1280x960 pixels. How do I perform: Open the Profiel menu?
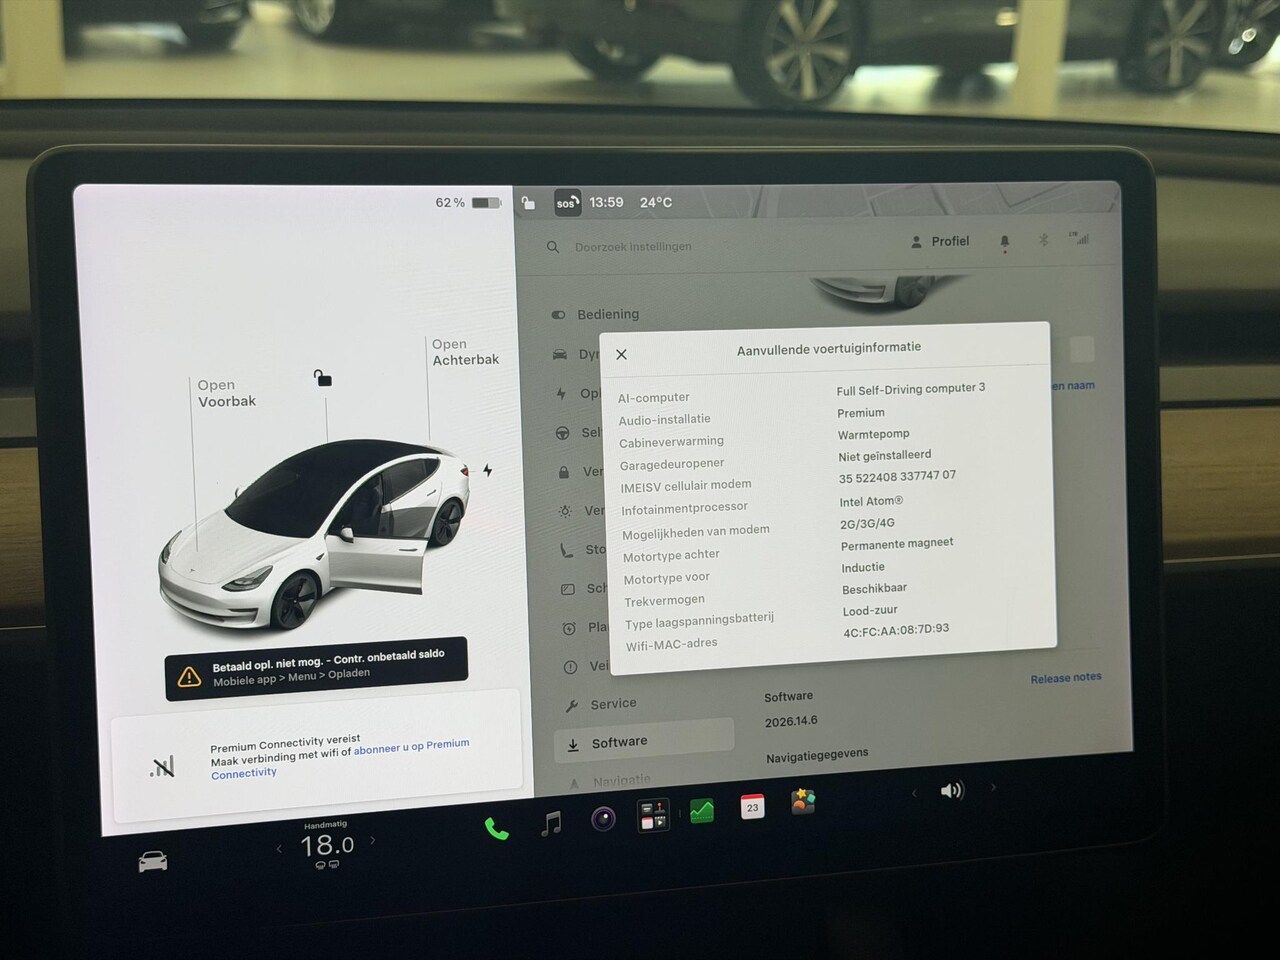(940, 242)
